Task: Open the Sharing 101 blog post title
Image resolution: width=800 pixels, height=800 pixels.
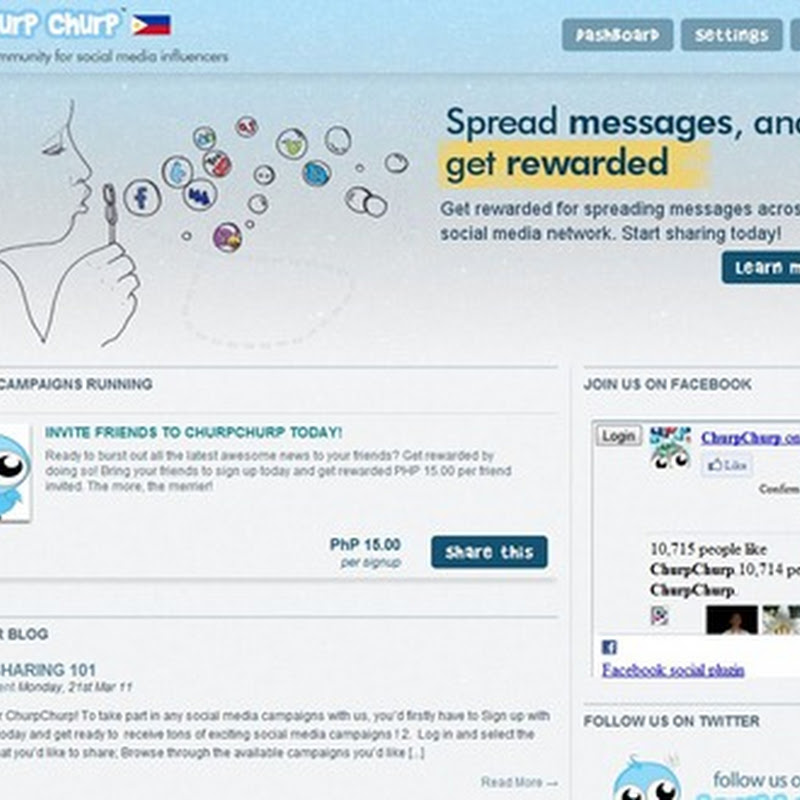Action: click(48, 669)
